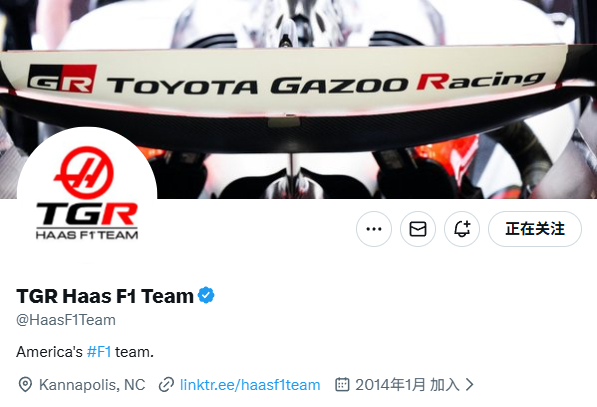597x407 pixels.
Task: Open the TGR Haas F1 Team profile picture
Action: (87, 194)
